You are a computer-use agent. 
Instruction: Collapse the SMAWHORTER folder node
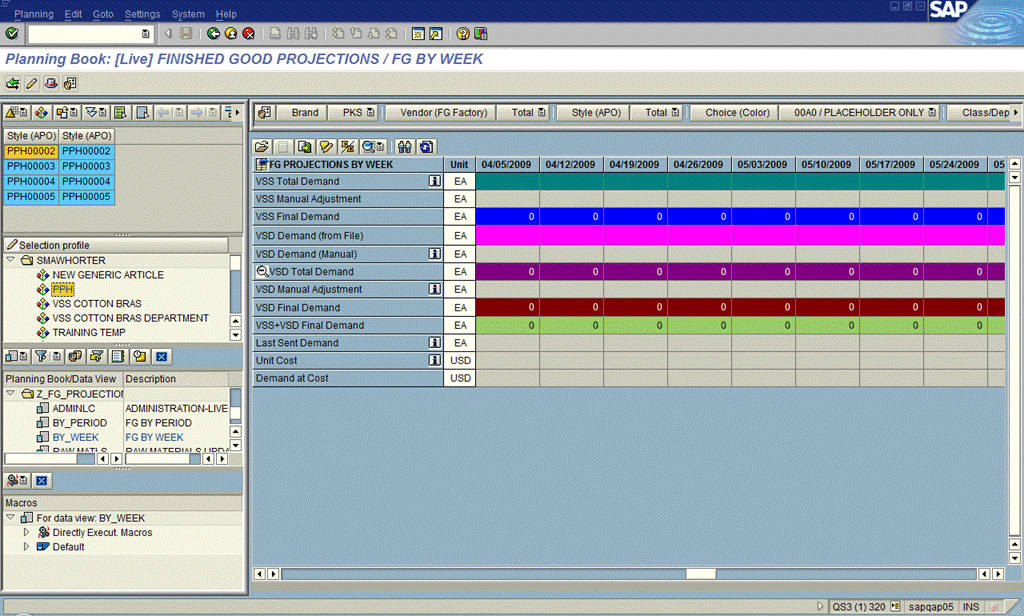point(10,260)
